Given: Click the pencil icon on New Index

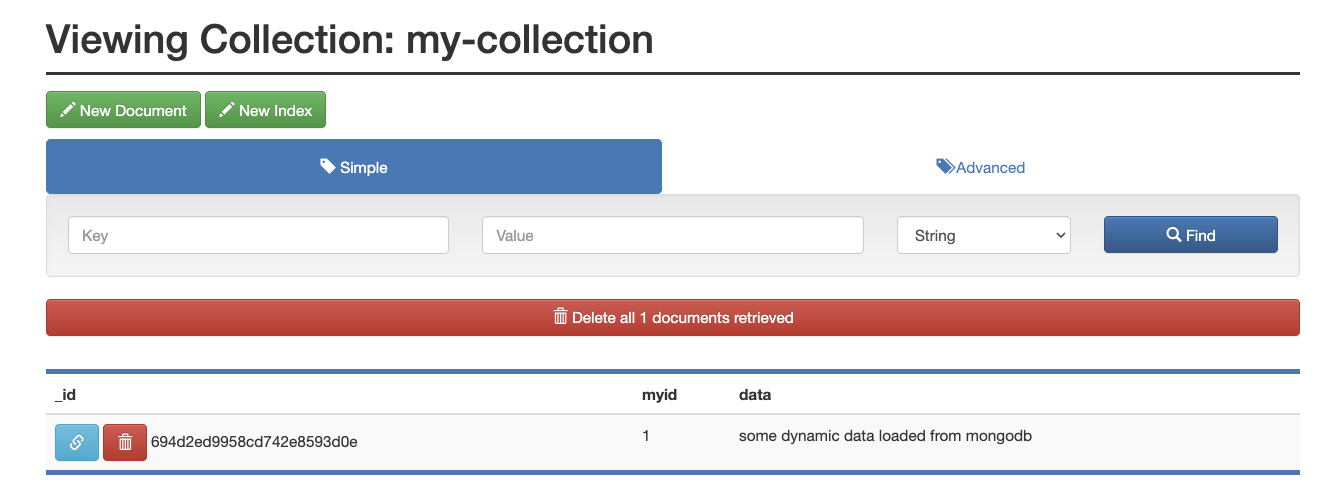Looking at the screenshot, I should click(x=226, y=110).
